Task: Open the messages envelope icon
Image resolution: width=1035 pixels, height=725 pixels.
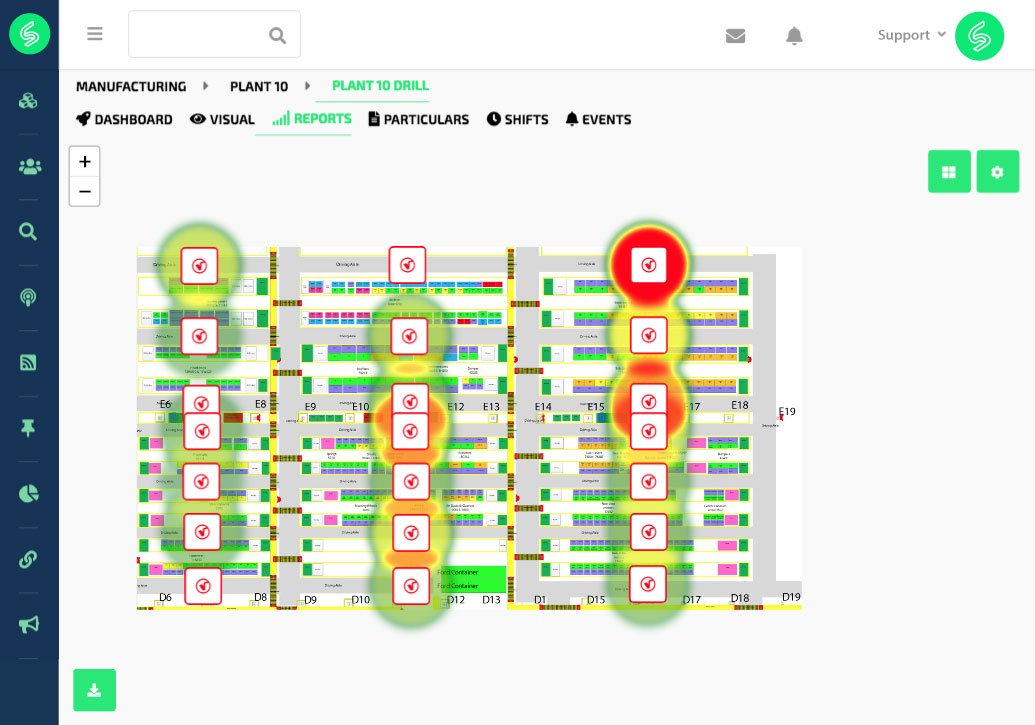Action: tap(735, 36)
